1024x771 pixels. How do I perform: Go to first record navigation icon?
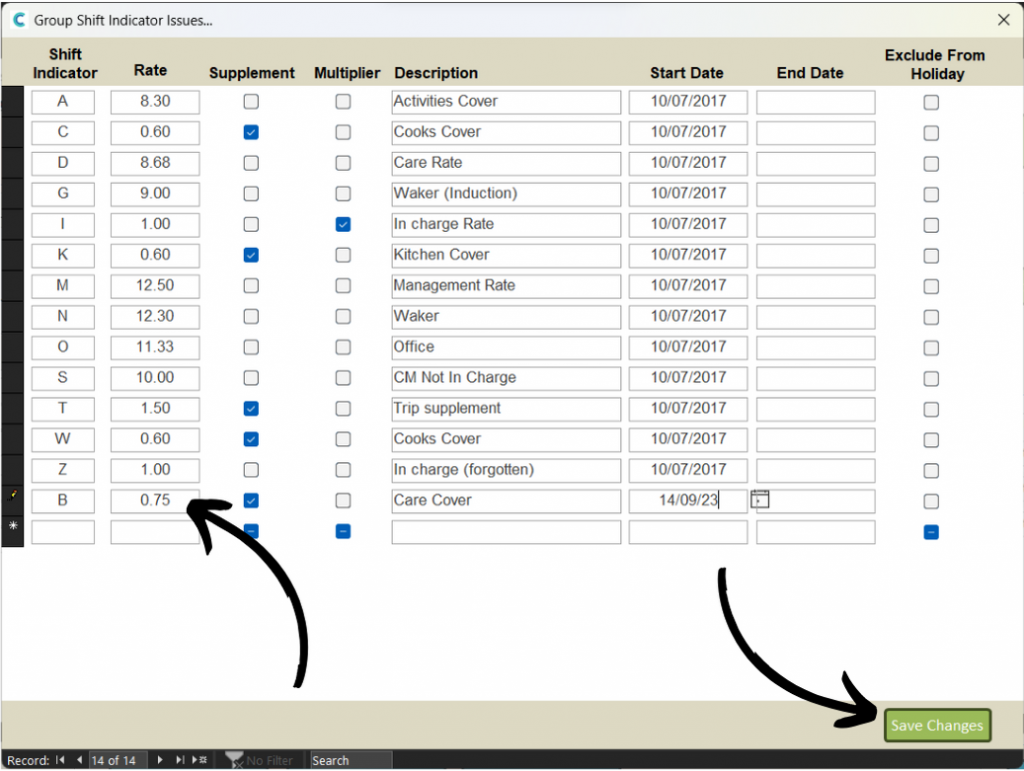click(60, 760)
